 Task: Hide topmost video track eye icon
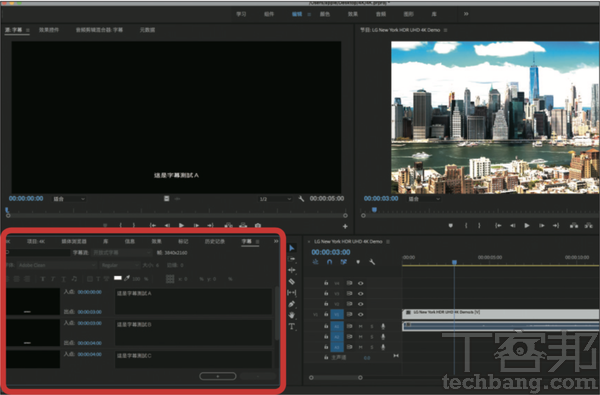tap(360, 283)
